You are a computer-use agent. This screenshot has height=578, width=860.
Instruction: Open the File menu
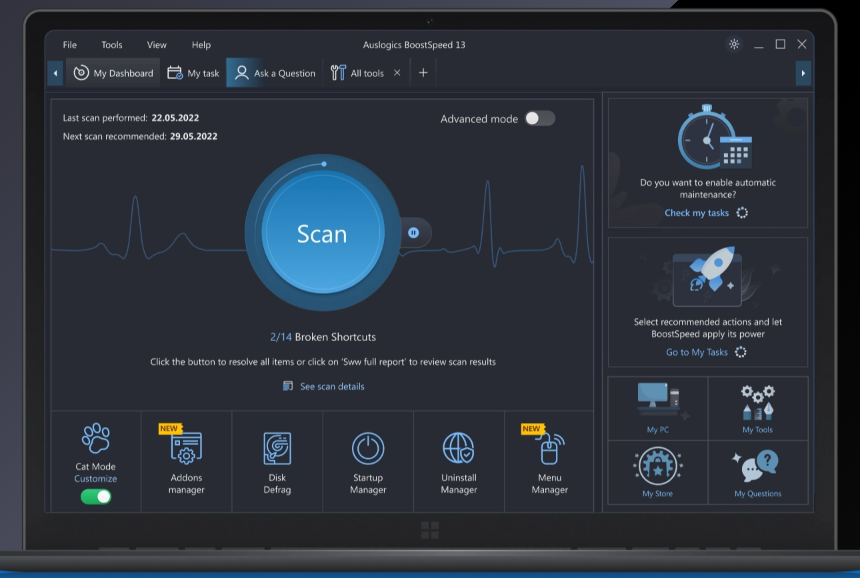coord(69,44)
